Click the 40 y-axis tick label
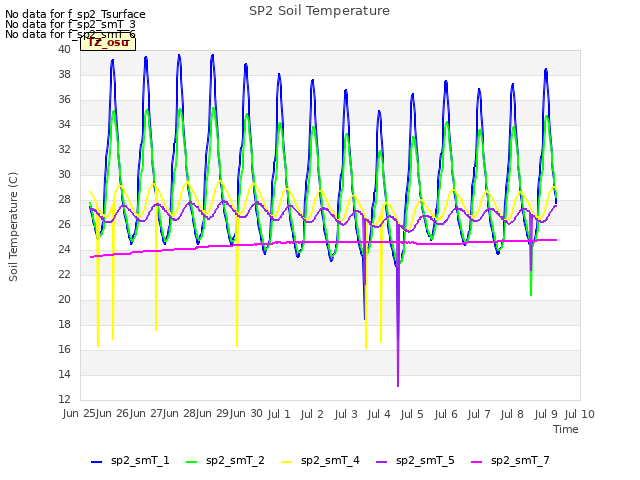 click(x=64, y=50)
